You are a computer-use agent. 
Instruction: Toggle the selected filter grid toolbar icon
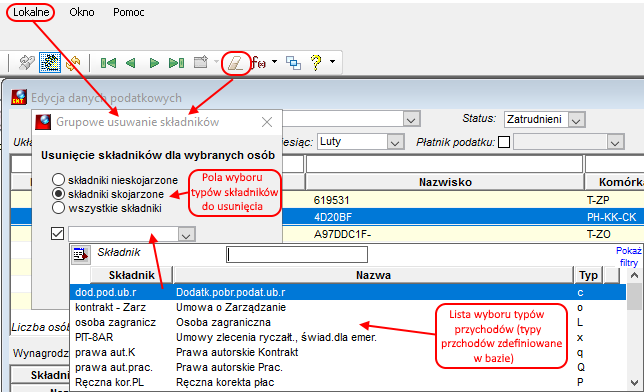pos(50,63)
